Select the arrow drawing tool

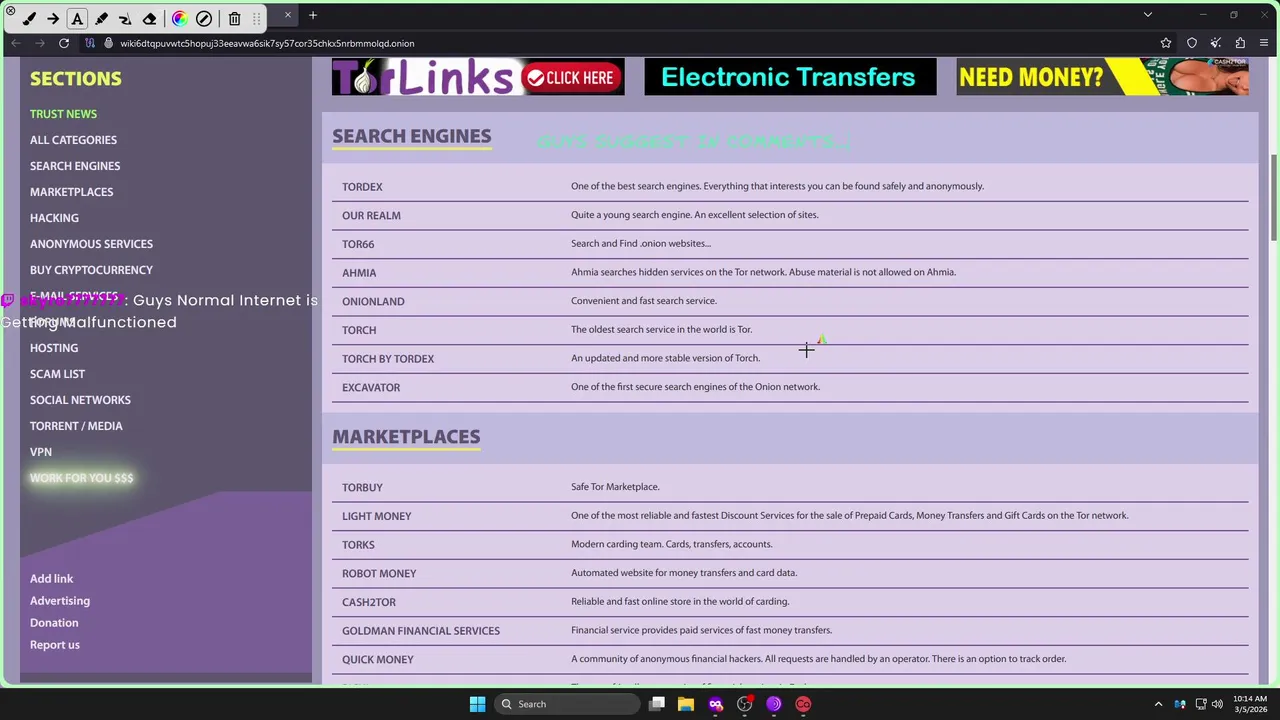pyautogui.click(x=53, y=18)
